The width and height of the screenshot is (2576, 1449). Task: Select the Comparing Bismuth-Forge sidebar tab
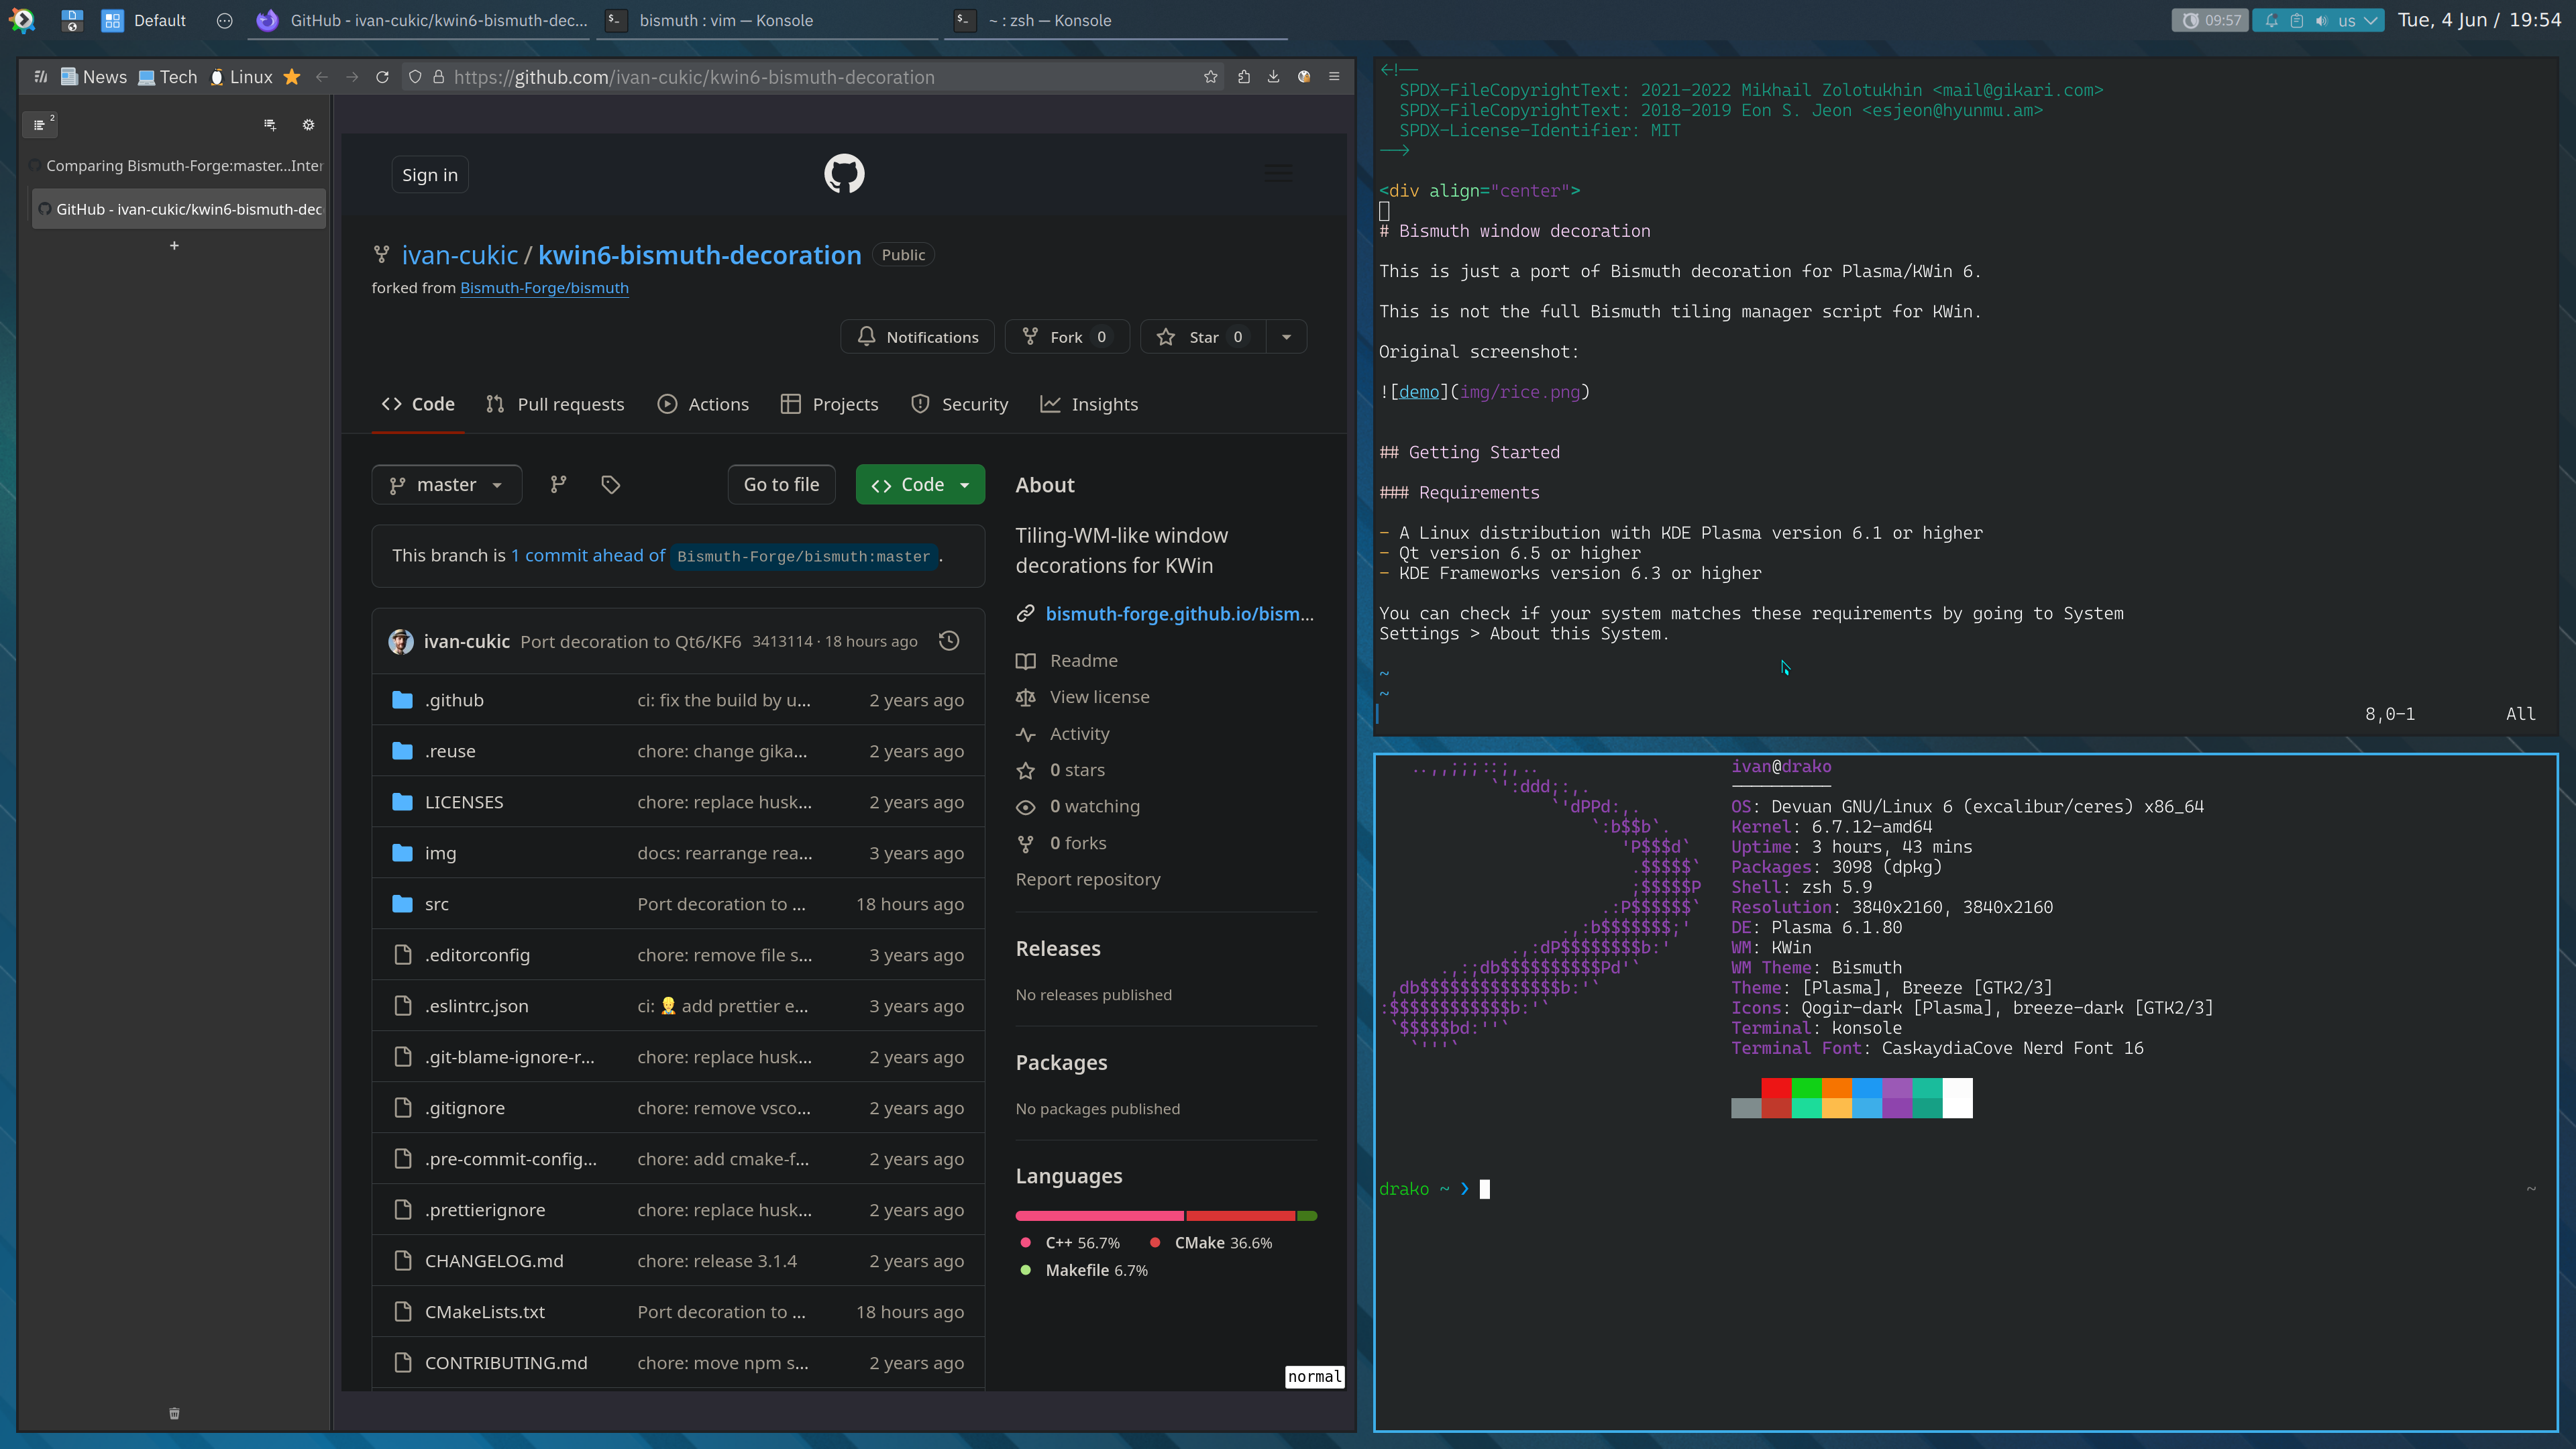pos(178,165)
